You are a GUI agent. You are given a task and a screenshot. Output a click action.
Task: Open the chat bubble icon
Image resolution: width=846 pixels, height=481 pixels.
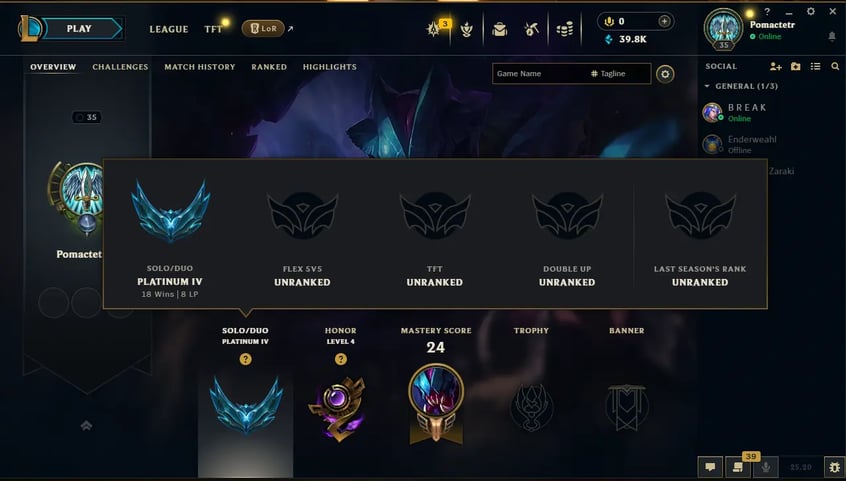[710, 467]
